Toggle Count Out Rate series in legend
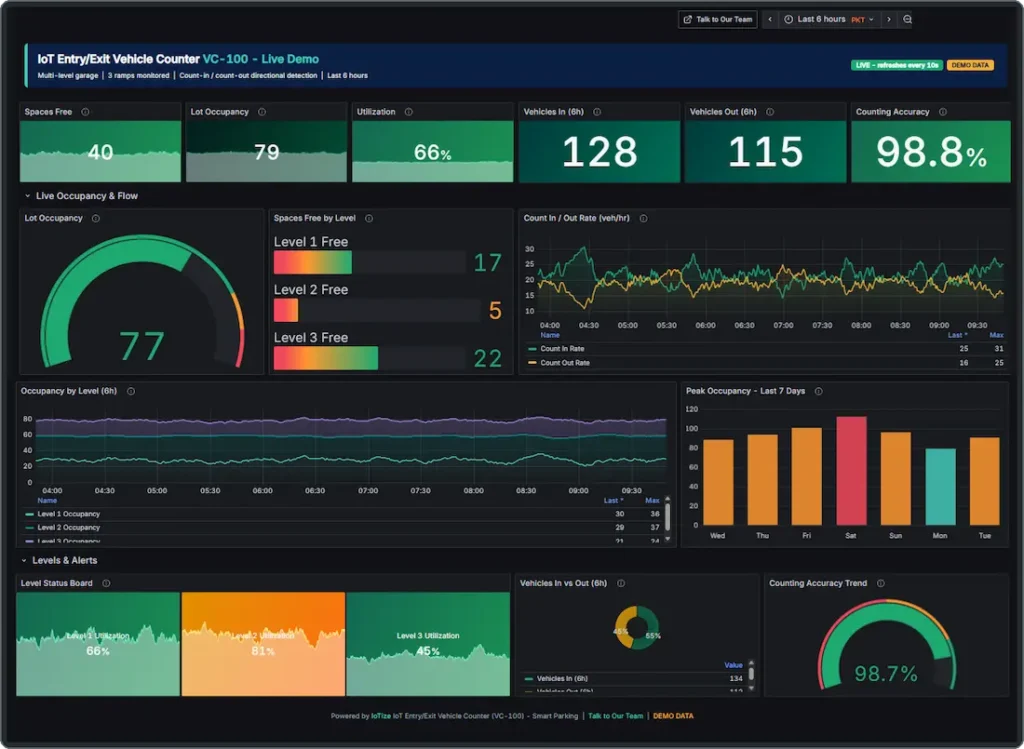This screenshot has height=749, width=1024. [x=565, y=362]
